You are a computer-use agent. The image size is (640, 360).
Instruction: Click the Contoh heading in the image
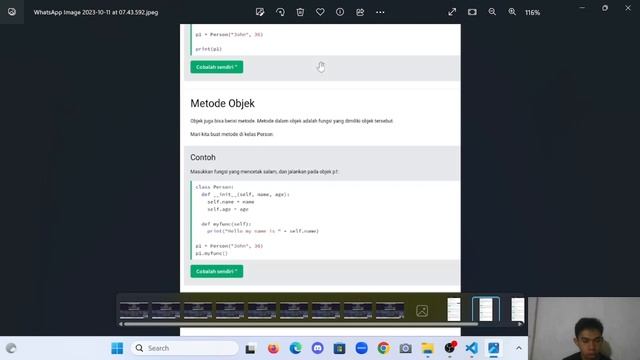203,157
